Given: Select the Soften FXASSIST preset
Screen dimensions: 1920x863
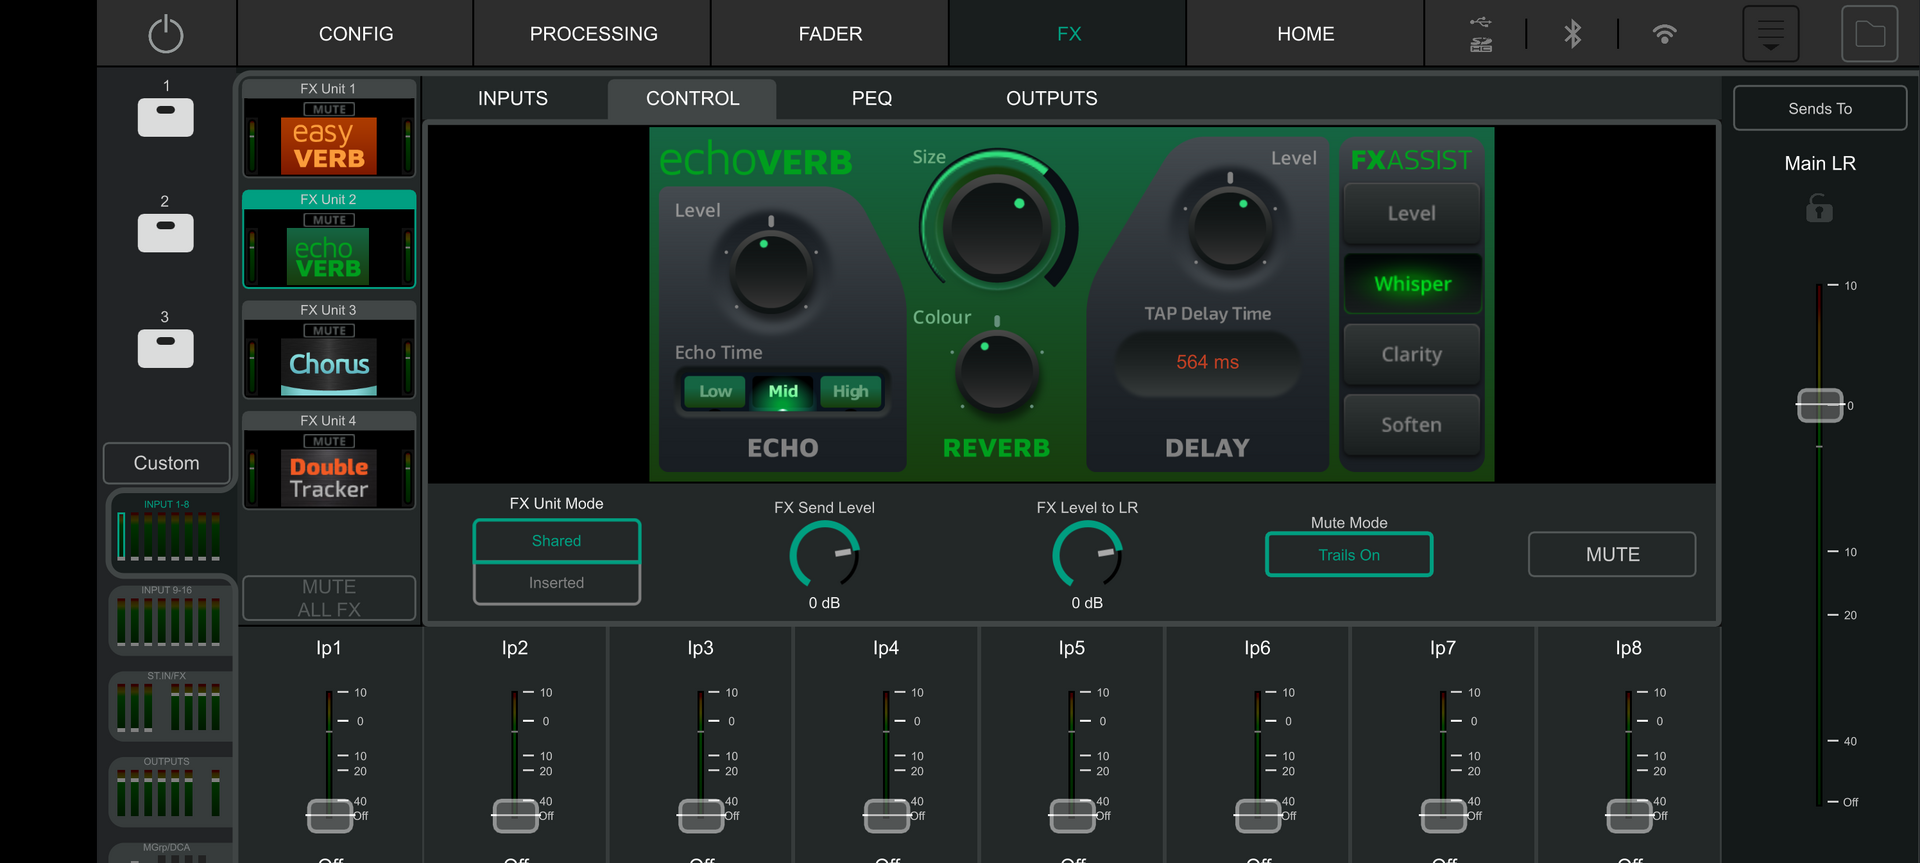Looking at the screenshot, I should click(1411, 425).
